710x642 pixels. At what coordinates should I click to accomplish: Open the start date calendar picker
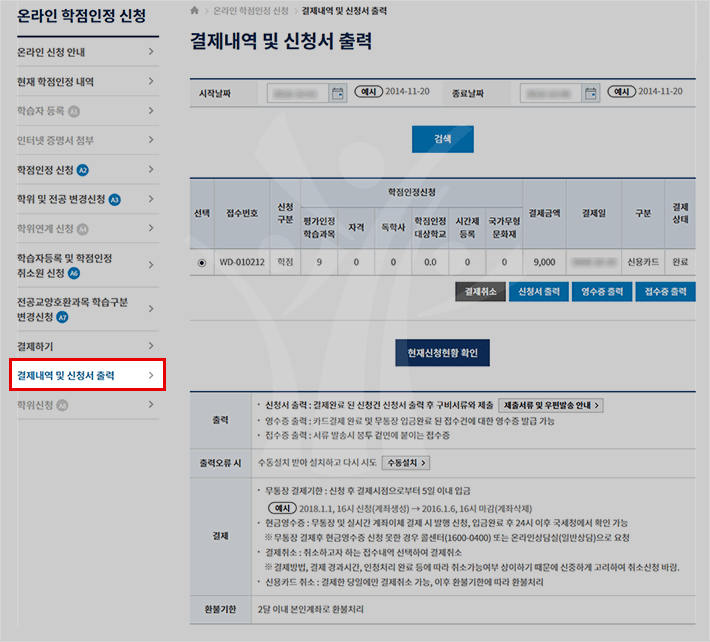pos(337,92)
